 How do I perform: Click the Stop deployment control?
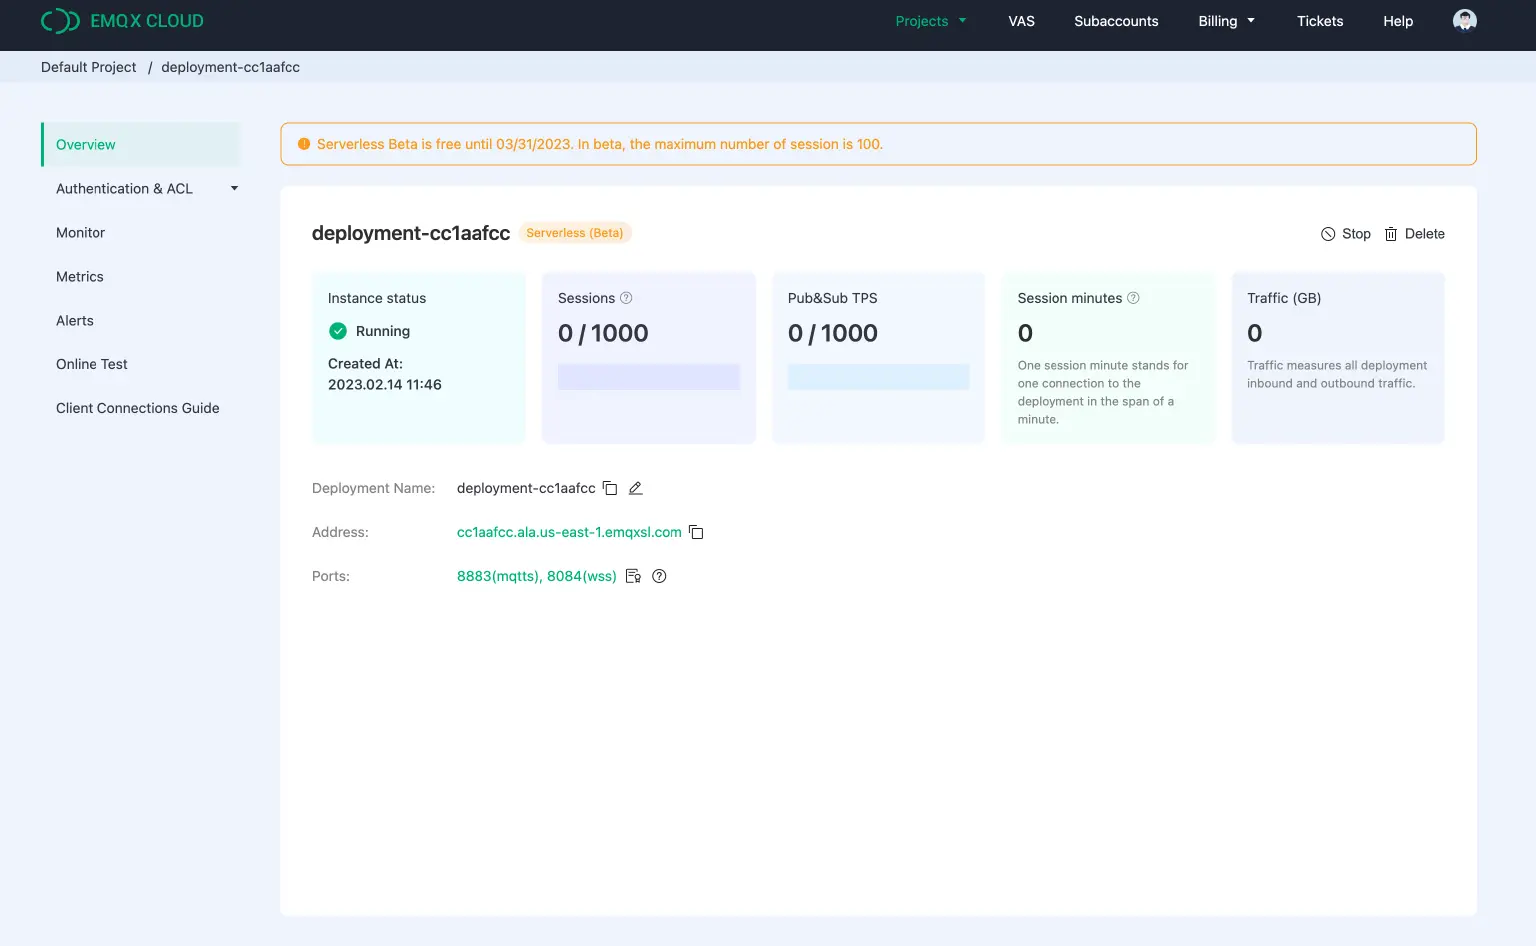click(x=1345, y=233)
